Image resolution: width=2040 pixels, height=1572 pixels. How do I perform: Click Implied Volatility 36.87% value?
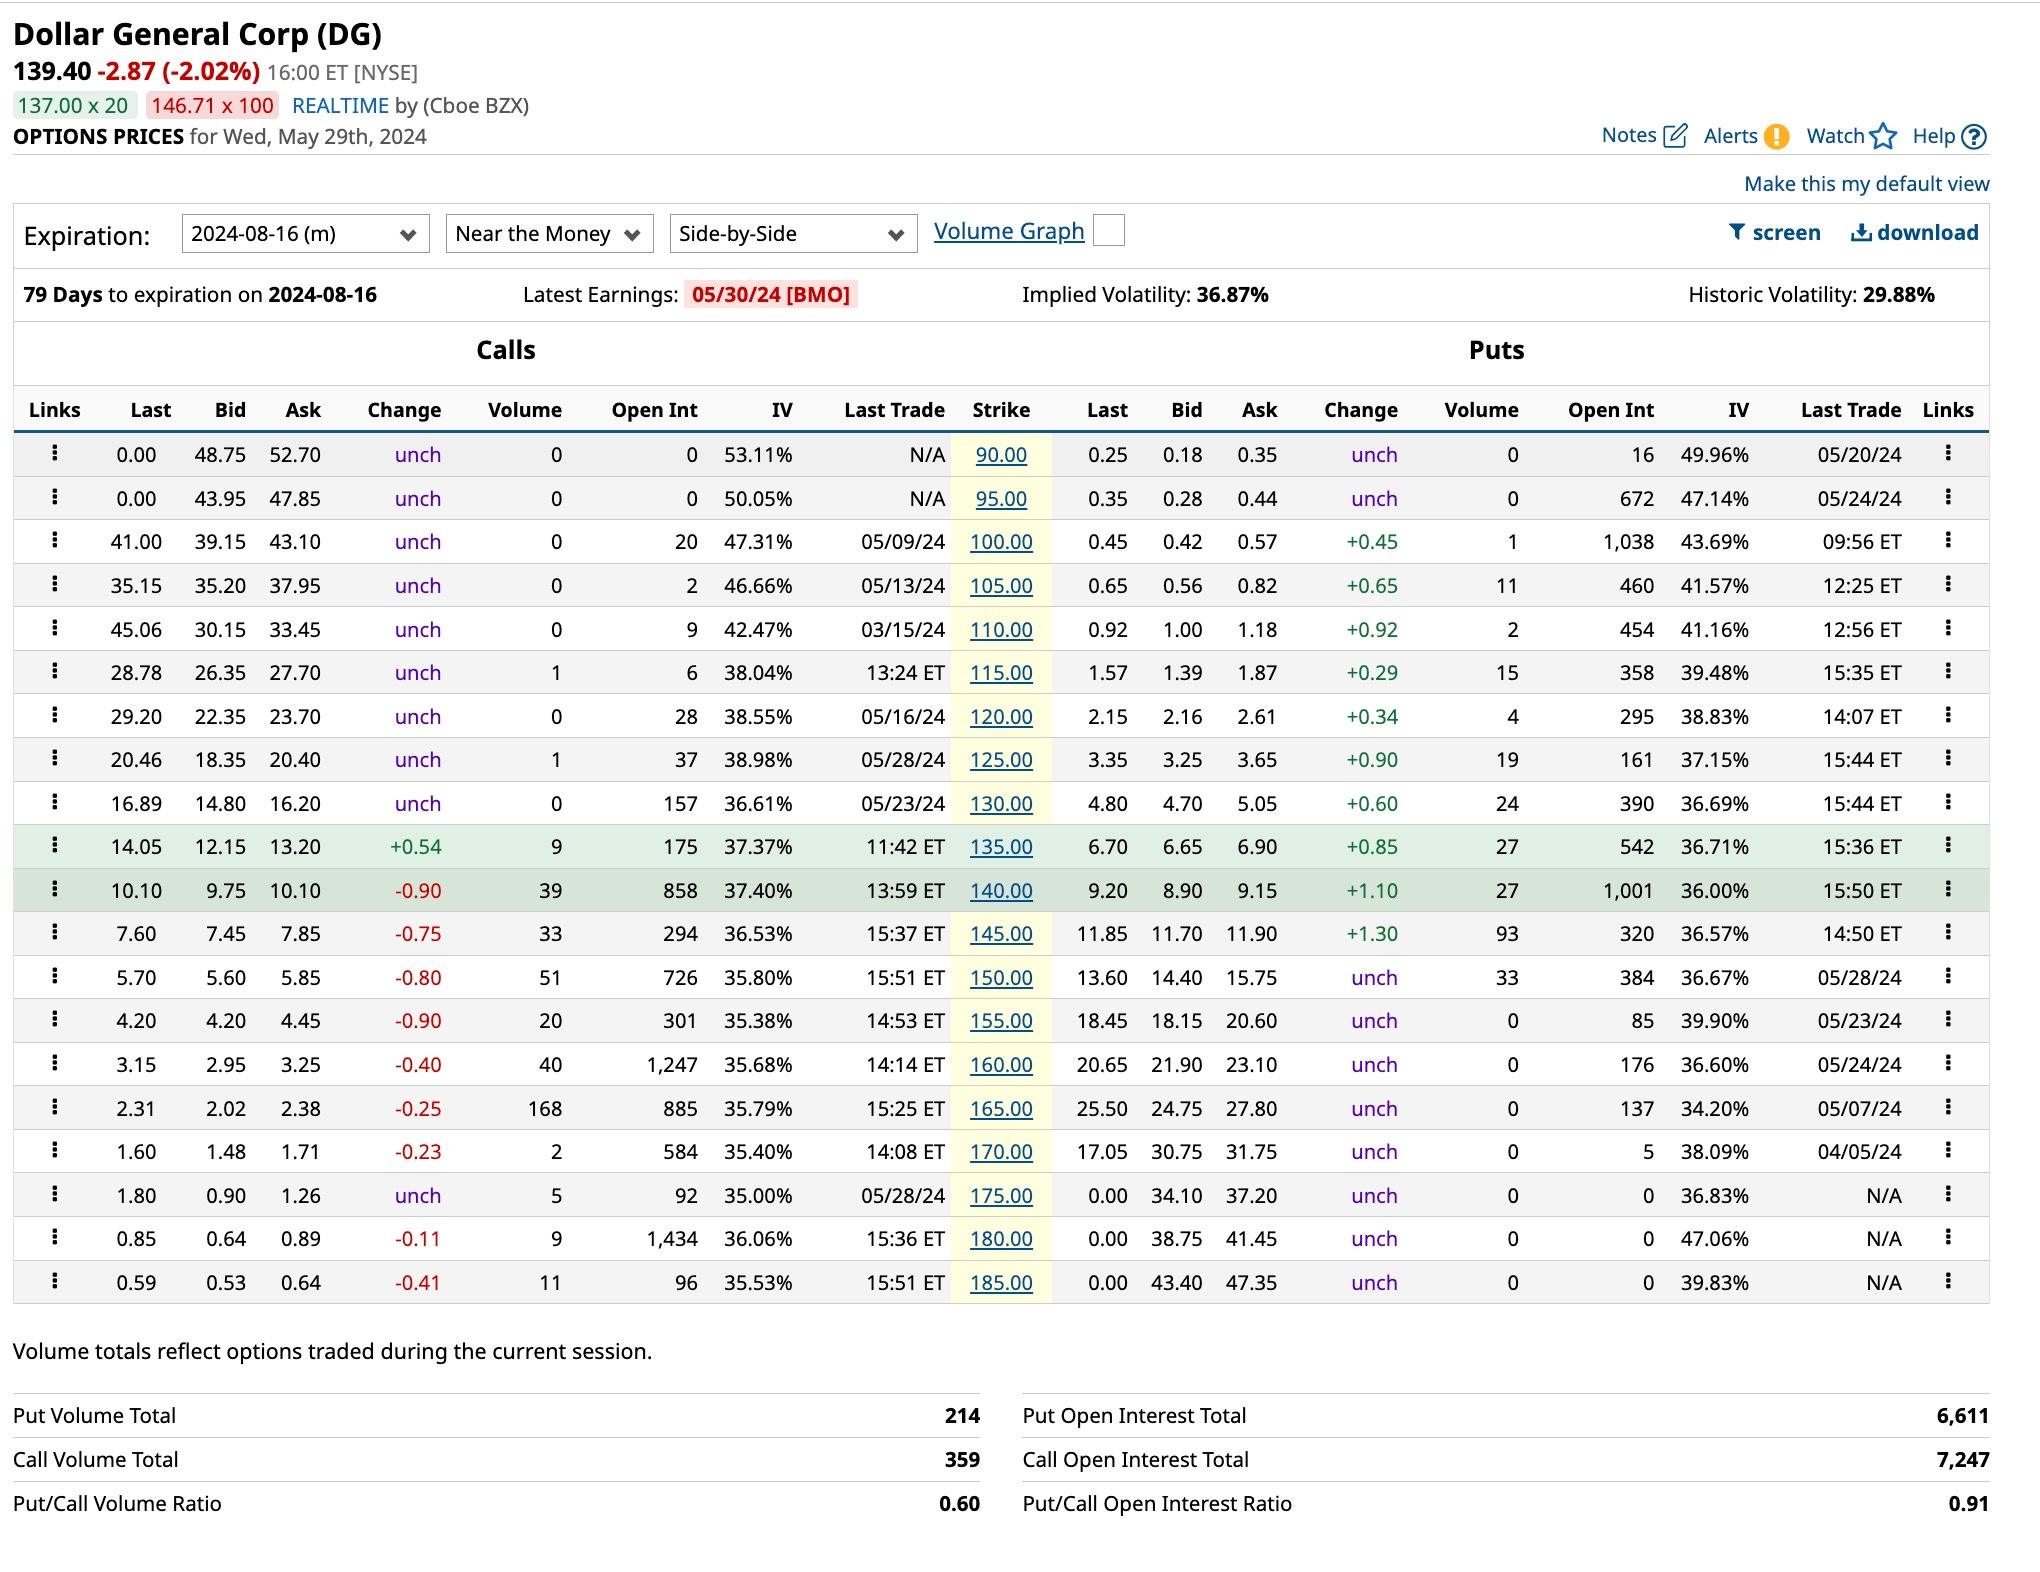point(1232,295)
